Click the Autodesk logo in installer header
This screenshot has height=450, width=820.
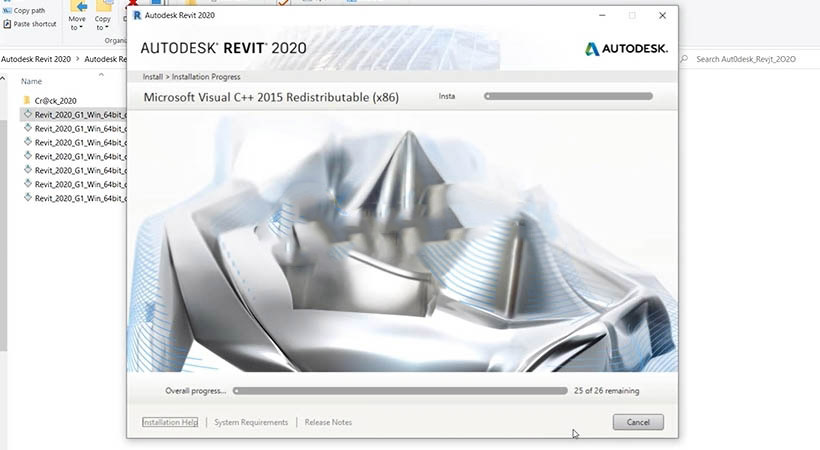click(x=626, y=49)
